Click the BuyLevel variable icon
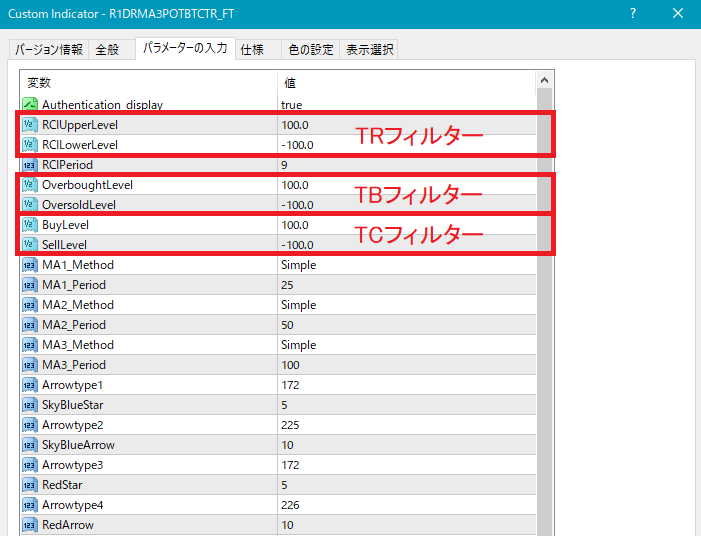This screenshot has width=701, height=536. pyautogui.click(x=30, y=225)
